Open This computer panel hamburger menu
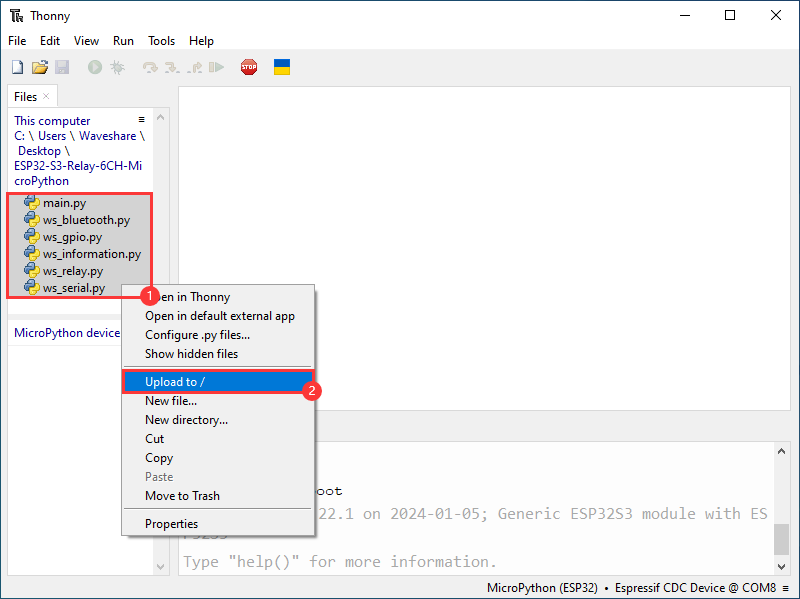Viewport: 800px width, 599px height. 141,119
